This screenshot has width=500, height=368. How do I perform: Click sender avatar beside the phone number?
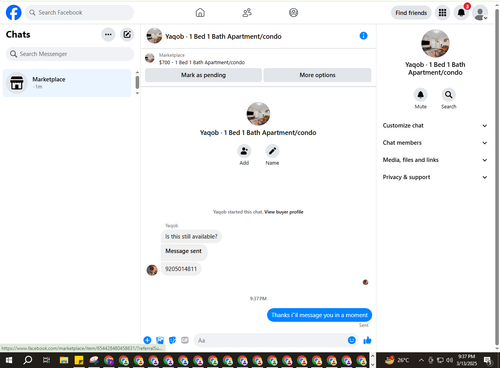pyautogui.click(x=152, y=270)
